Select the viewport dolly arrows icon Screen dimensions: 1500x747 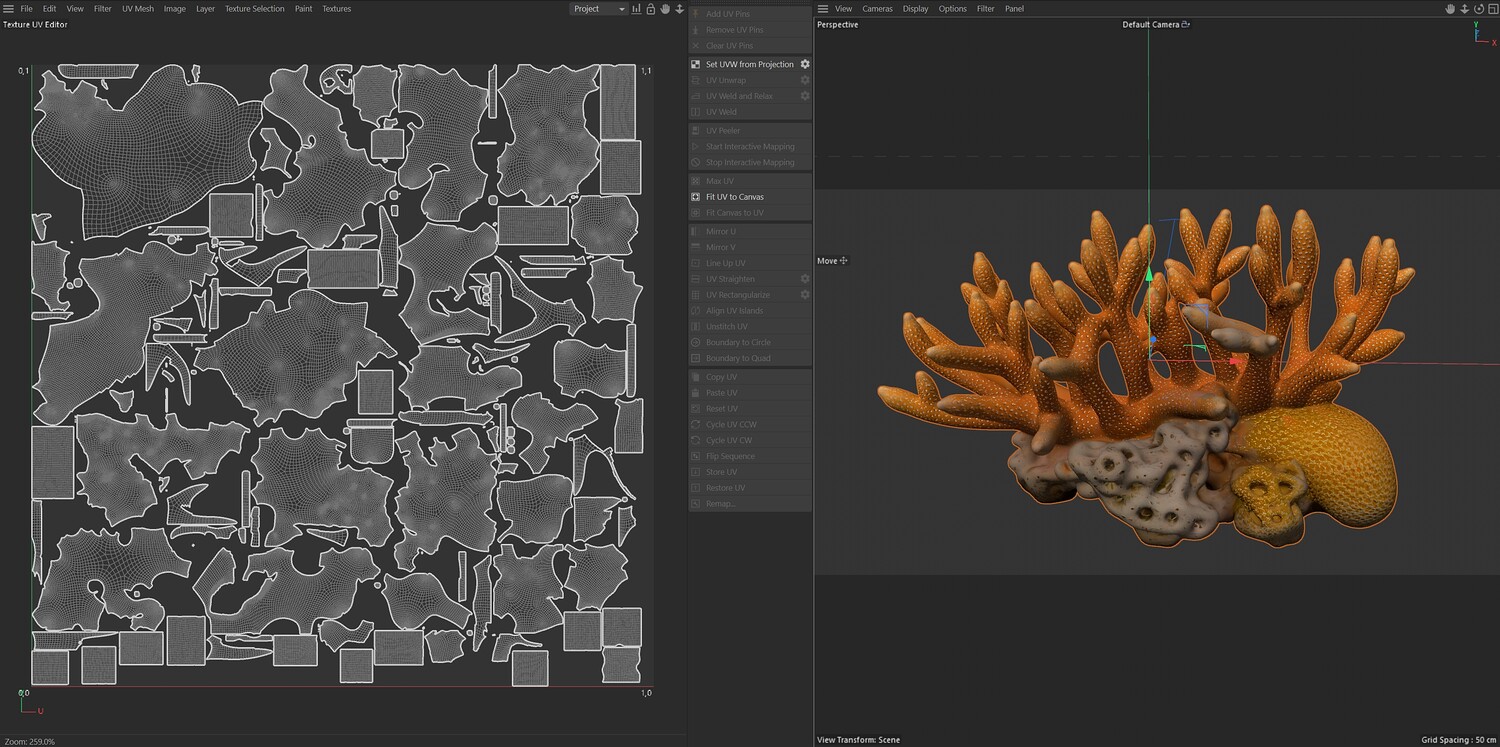[x=1465, y=9]
